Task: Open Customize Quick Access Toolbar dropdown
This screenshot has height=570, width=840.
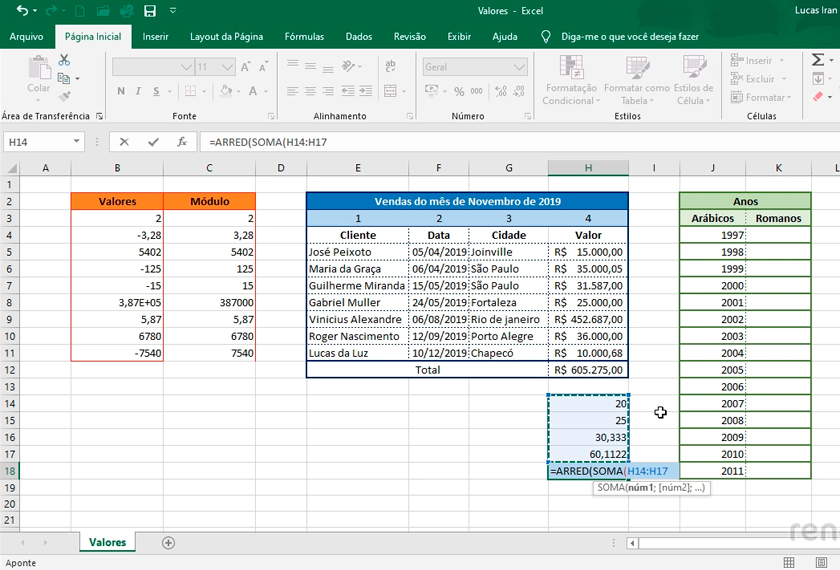Action: [174, 11]
